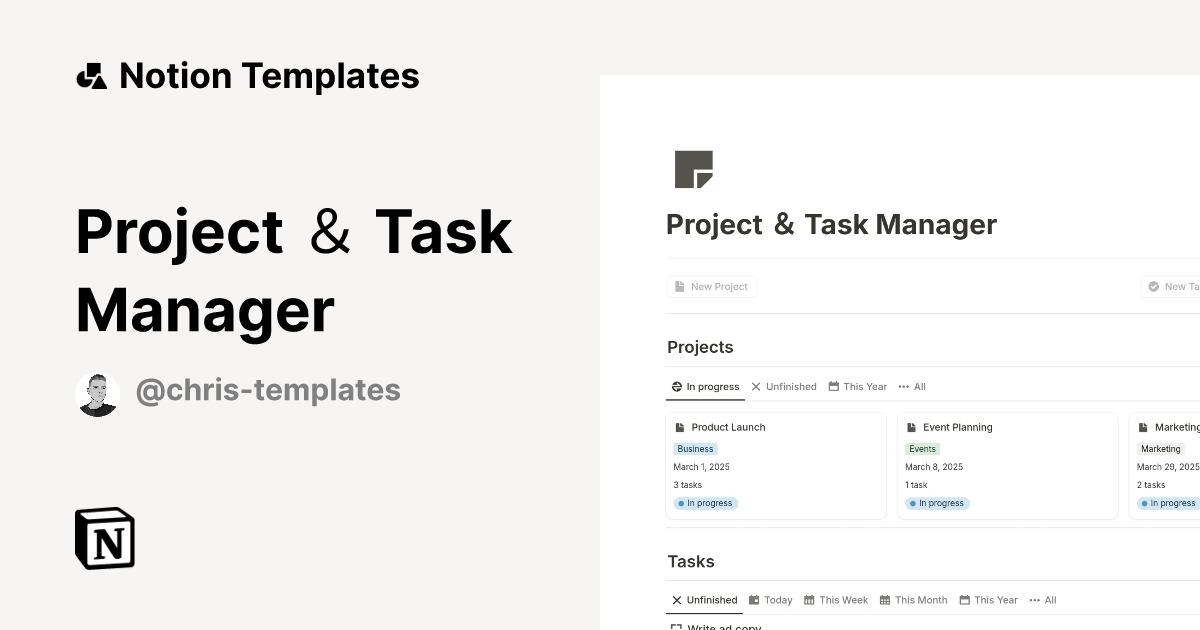This screenshot has height=630, width=1200.
Task: Click the Notion N logo at bottom left
Action: (104, 538)
